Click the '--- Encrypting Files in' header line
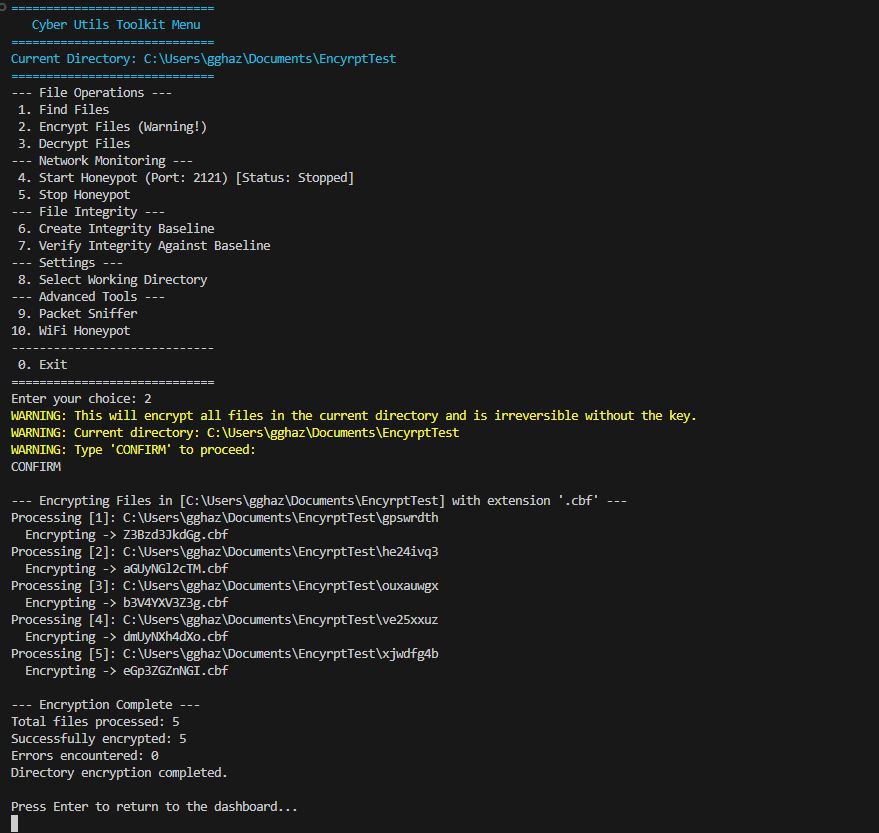The width and height of the screenshot is (879, 833). (319, 501)
